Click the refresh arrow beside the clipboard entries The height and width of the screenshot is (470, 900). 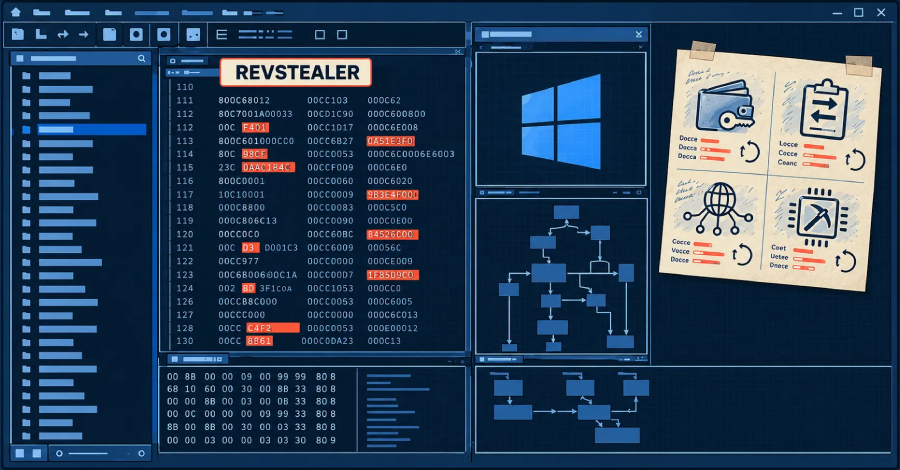855,159
